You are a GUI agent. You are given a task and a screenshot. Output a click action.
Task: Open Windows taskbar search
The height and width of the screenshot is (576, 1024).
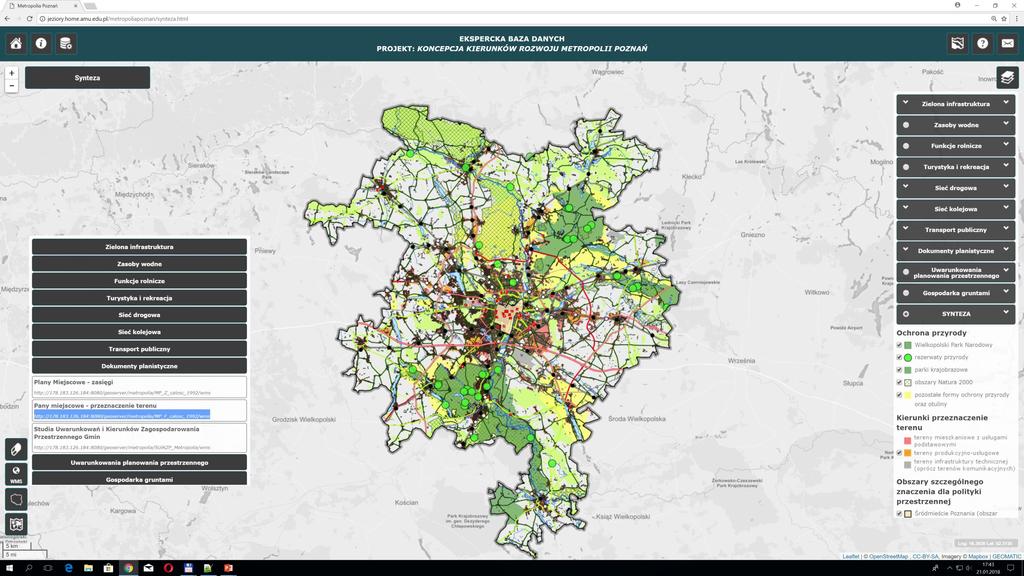(x=29, y=568)
